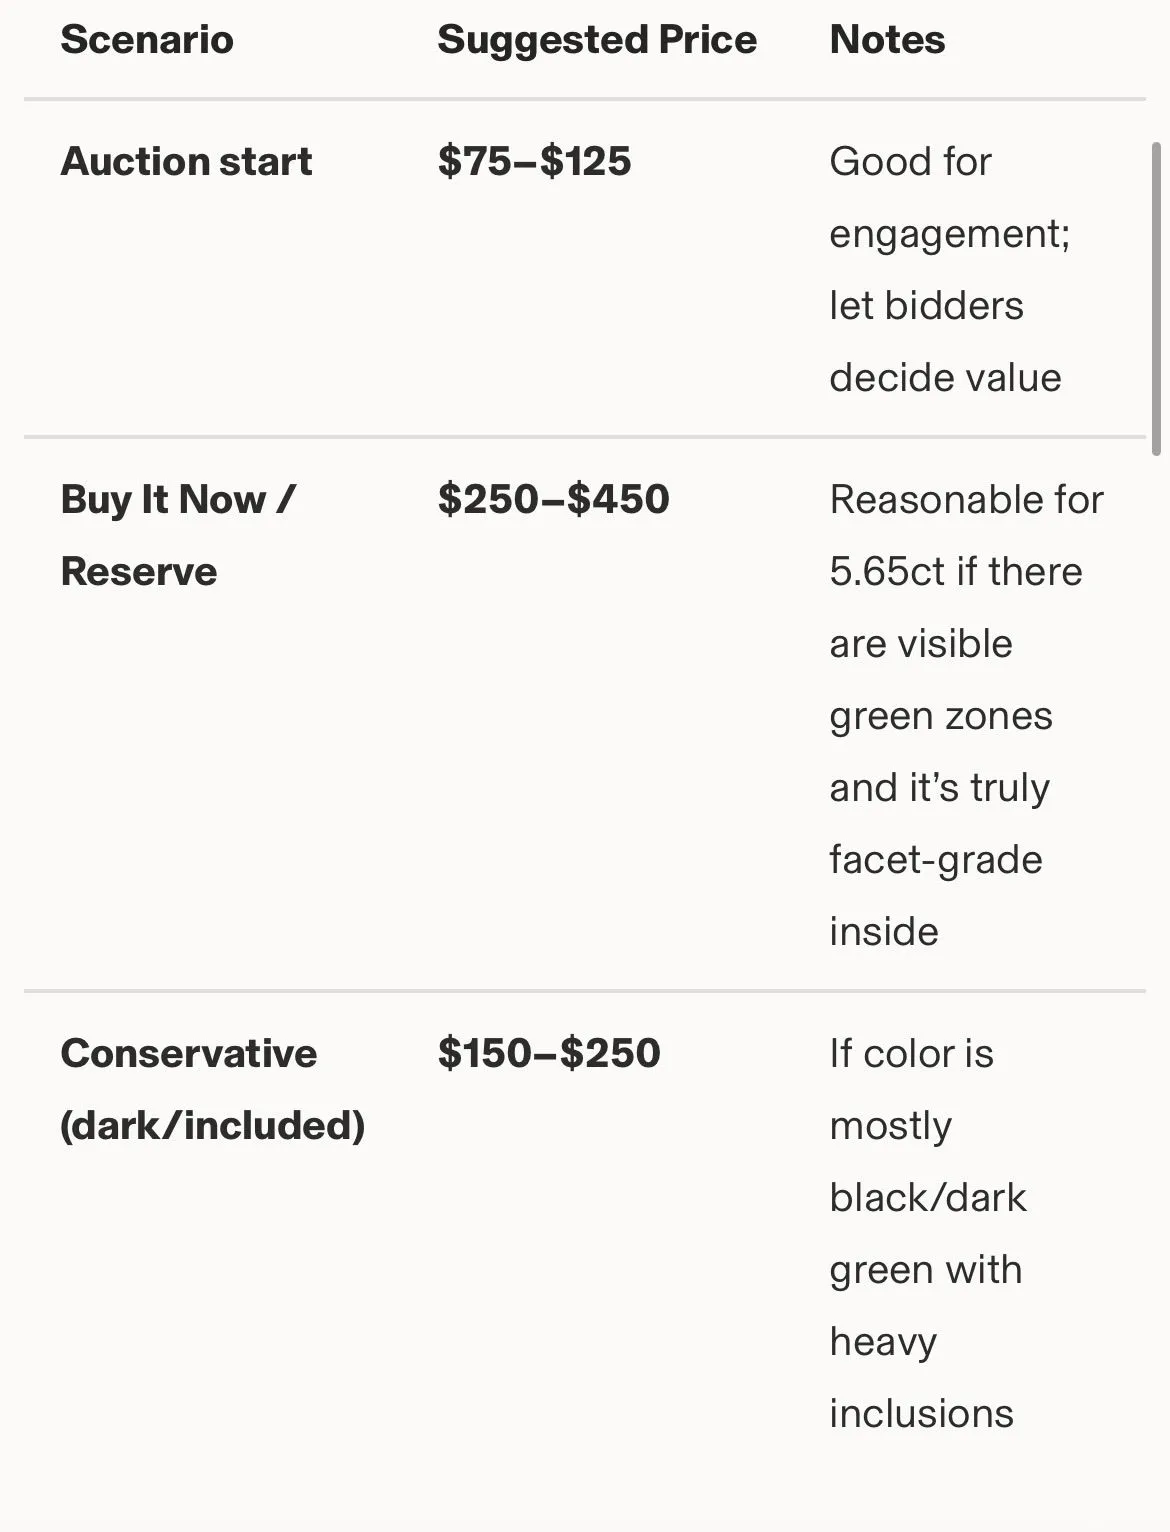Click the $250–$450 price cell
Viewport: 1170px width, 1532px height.
553,499
